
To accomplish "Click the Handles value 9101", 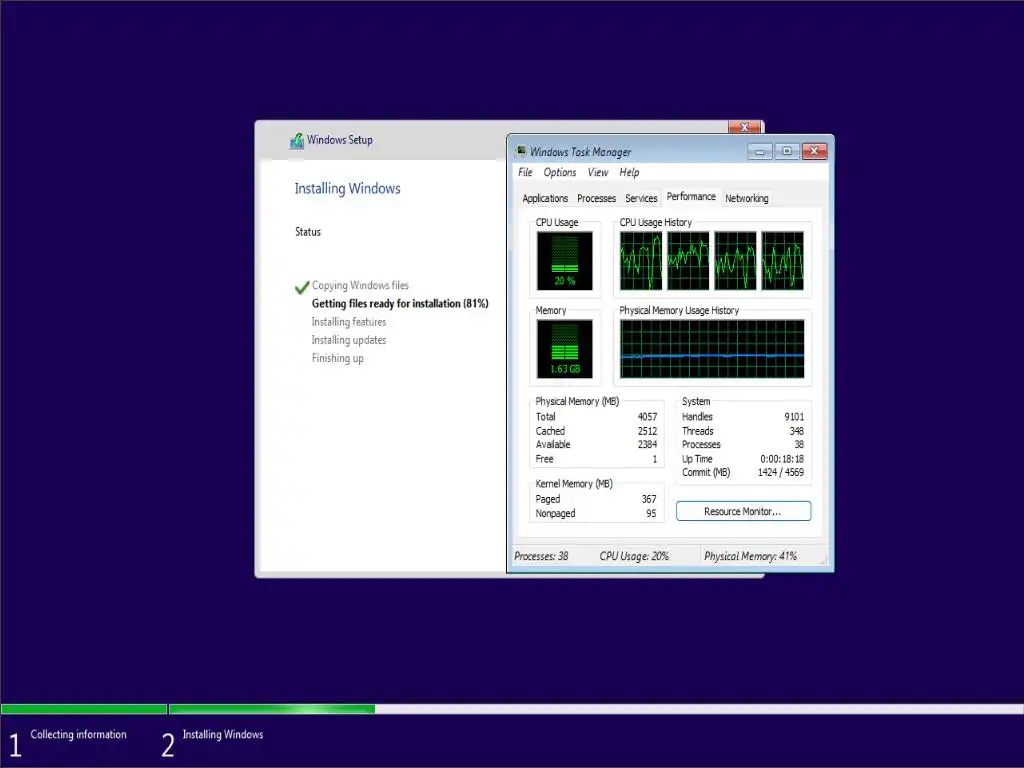I will tap(794, 417).
